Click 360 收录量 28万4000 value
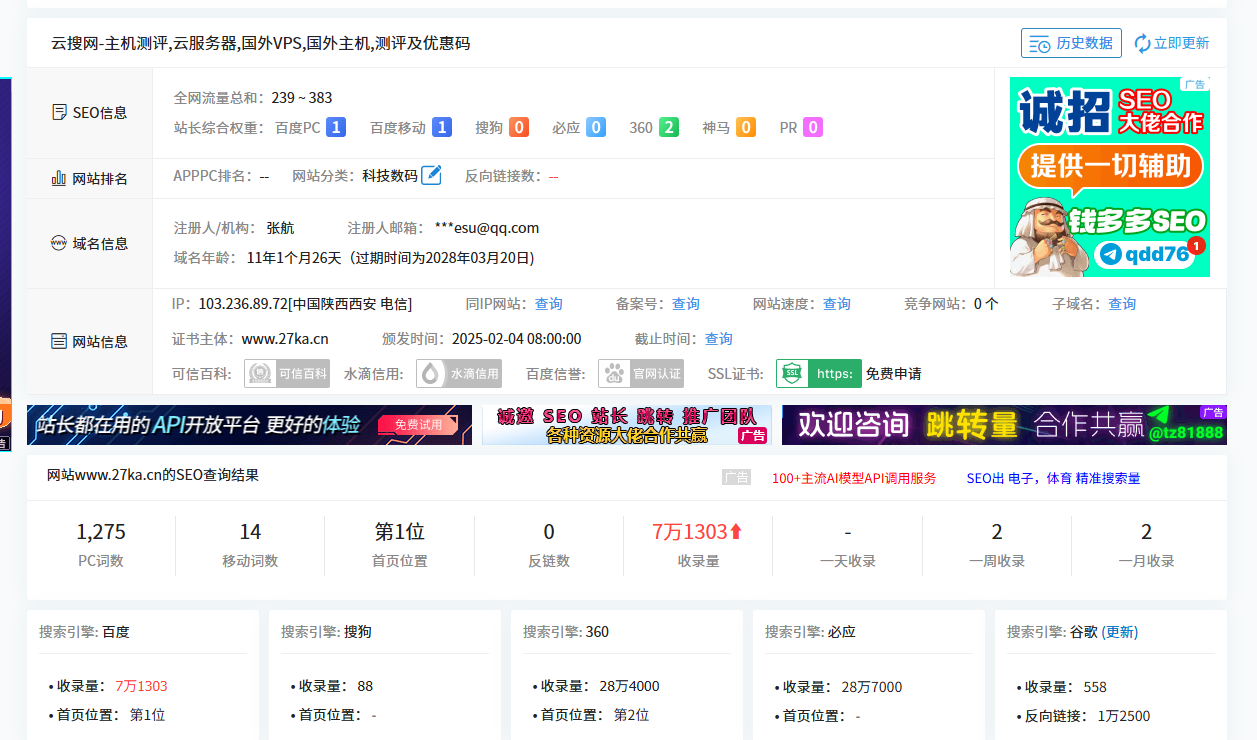 point(629,686)
